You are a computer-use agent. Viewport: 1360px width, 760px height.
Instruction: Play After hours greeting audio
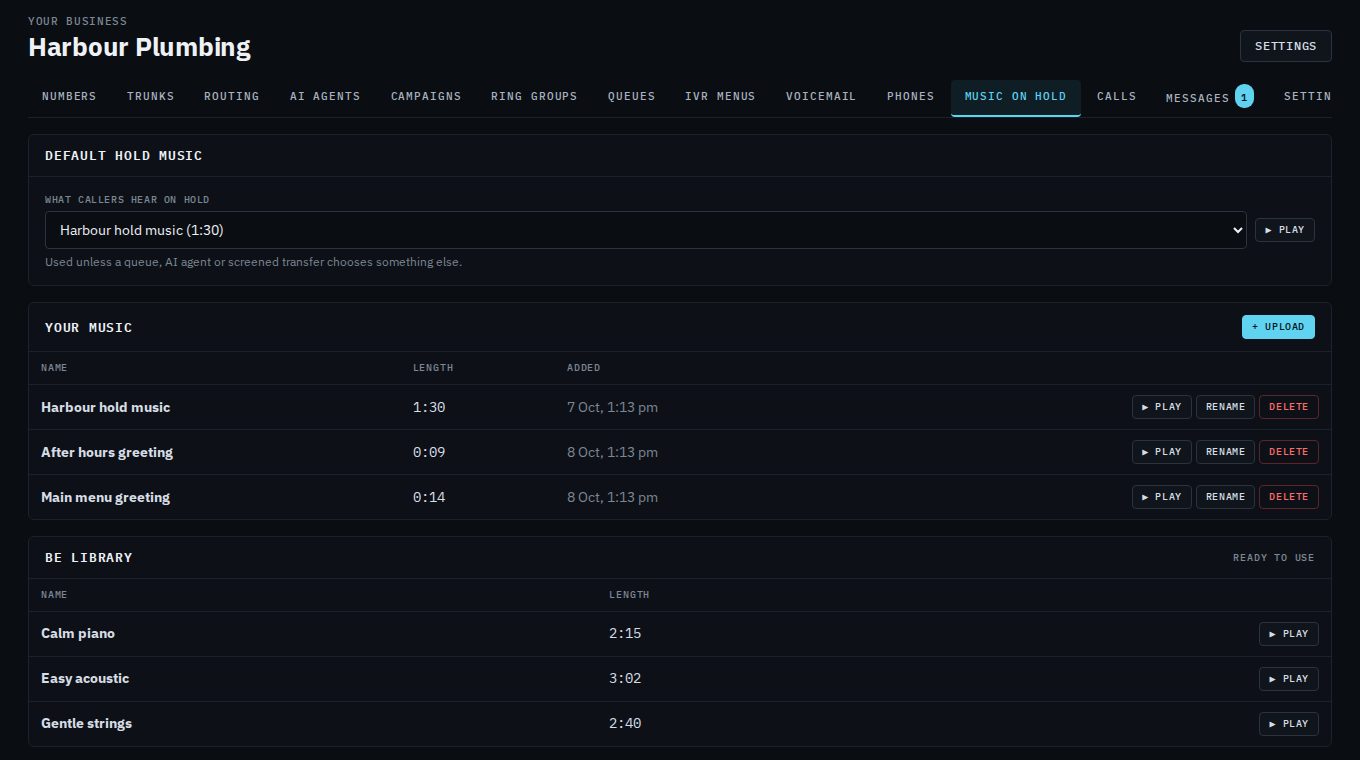(x=1161, y=452)
